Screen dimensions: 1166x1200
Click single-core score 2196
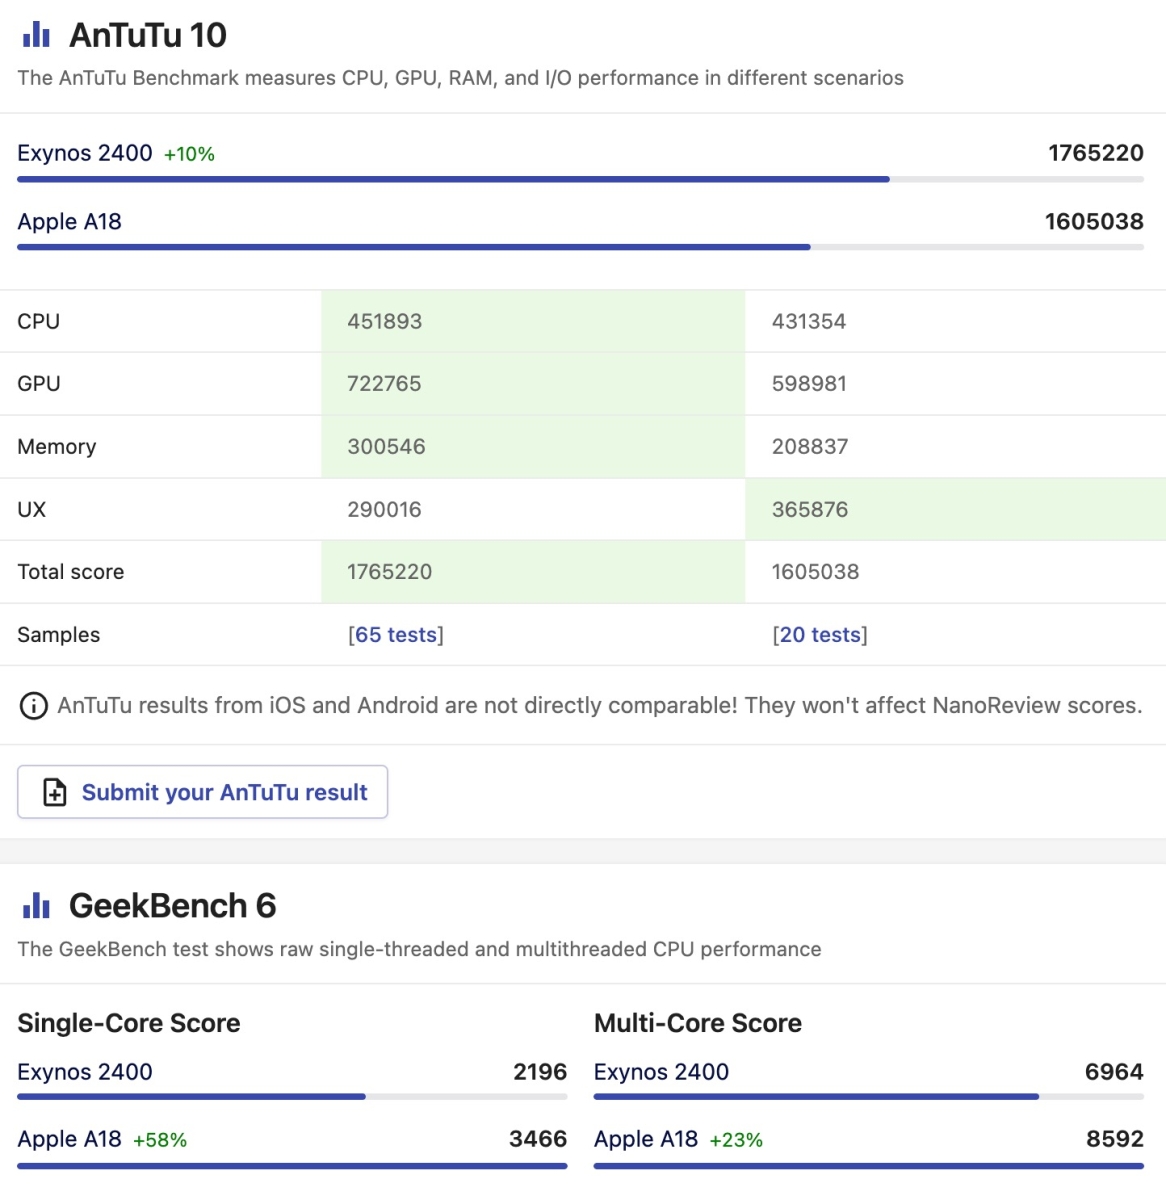pyautogui.click(x=540, y=1072)
